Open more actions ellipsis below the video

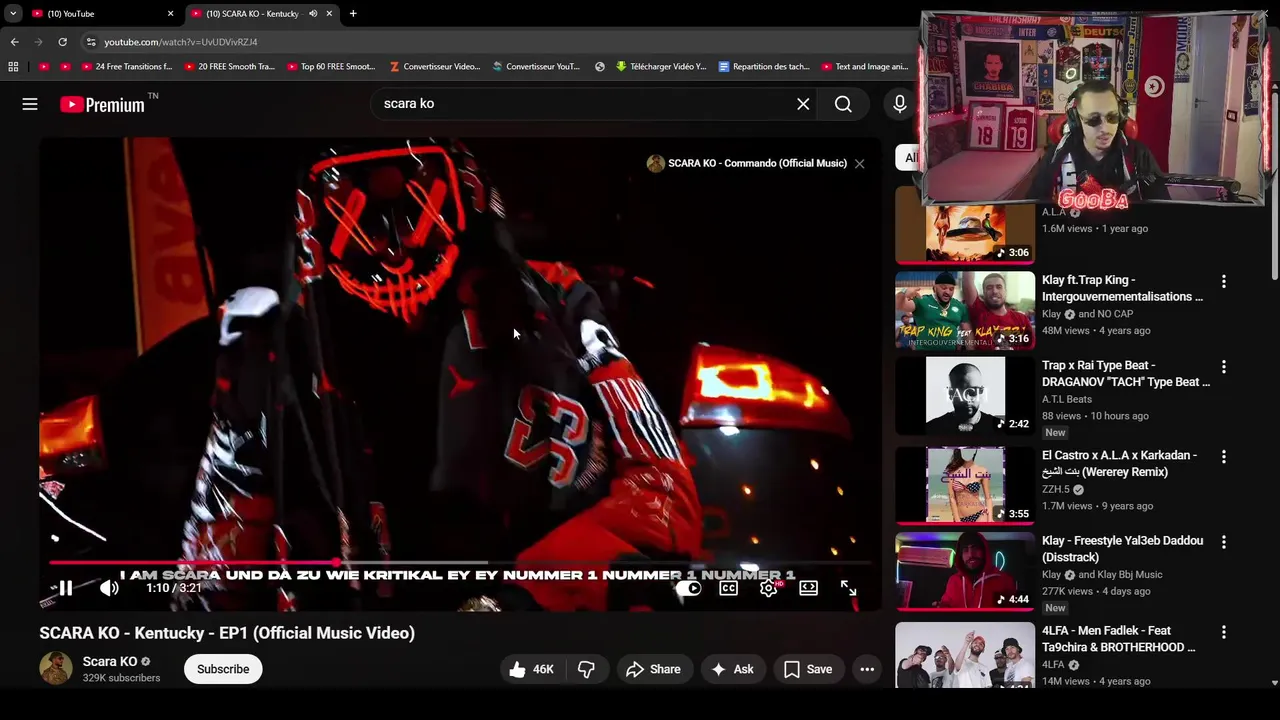(867, 669)
